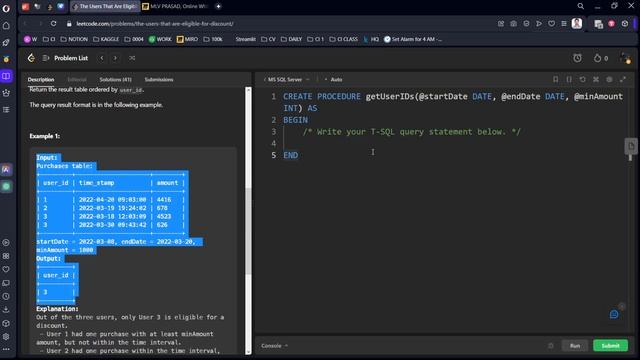Screen dimensions: 640x360
Task: Submit the solution
Action: (x=610, y=346)
